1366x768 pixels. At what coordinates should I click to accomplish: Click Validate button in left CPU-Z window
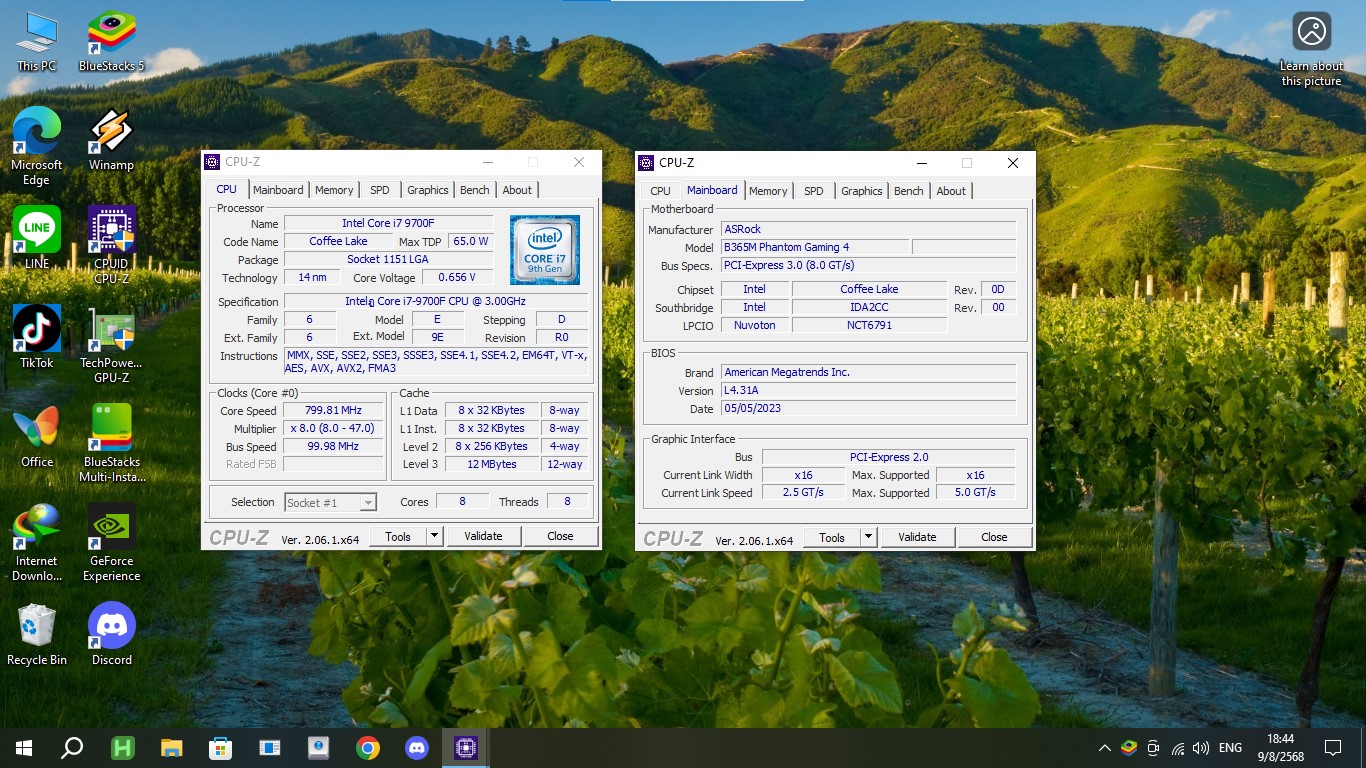coord(483,536)
